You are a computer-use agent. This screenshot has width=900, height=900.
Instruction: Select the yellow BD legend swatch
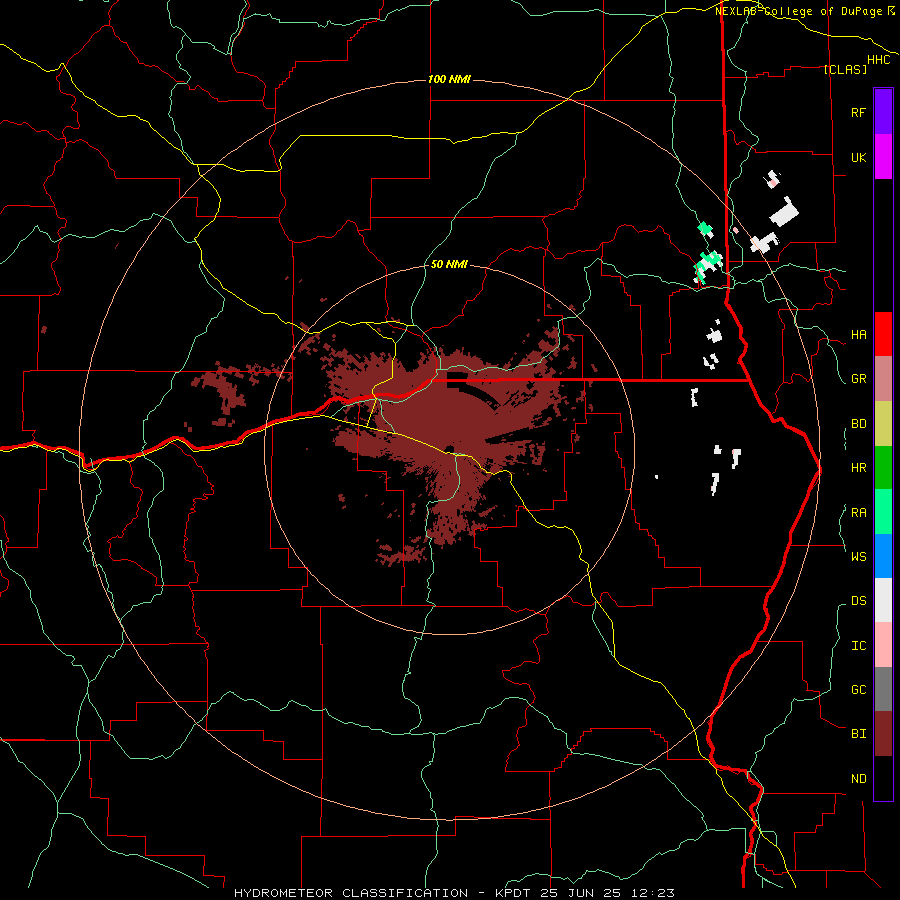[883, 424]
